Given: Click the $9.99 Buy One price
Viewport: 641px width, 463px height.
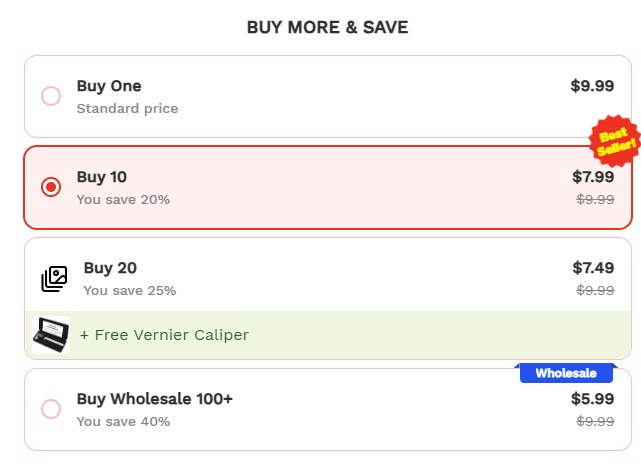Looking at the screenshot, I should pyautogui.click(x=592, y=86).
